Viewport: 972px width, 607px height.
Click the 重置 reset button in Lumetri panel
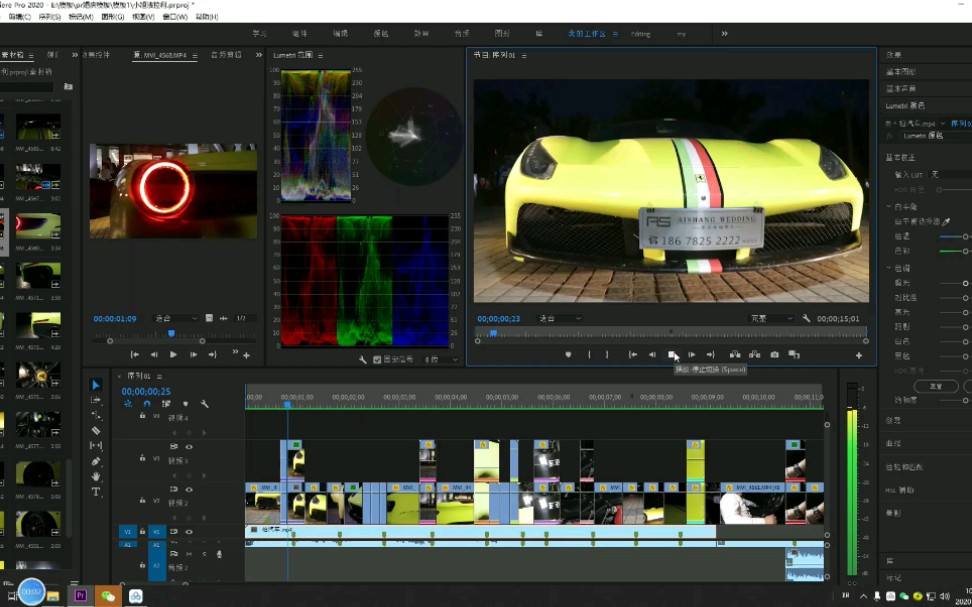tap(935, 385)
